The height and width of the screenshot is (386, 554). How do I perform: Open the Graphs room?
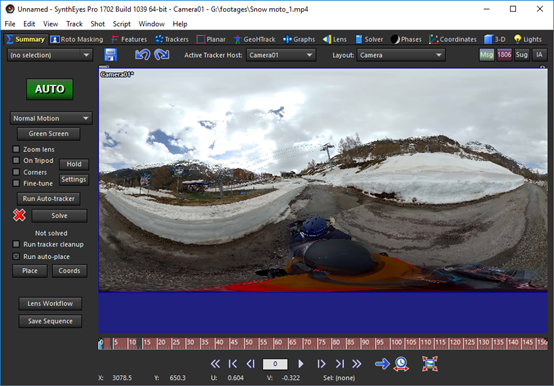coord(299,39)
